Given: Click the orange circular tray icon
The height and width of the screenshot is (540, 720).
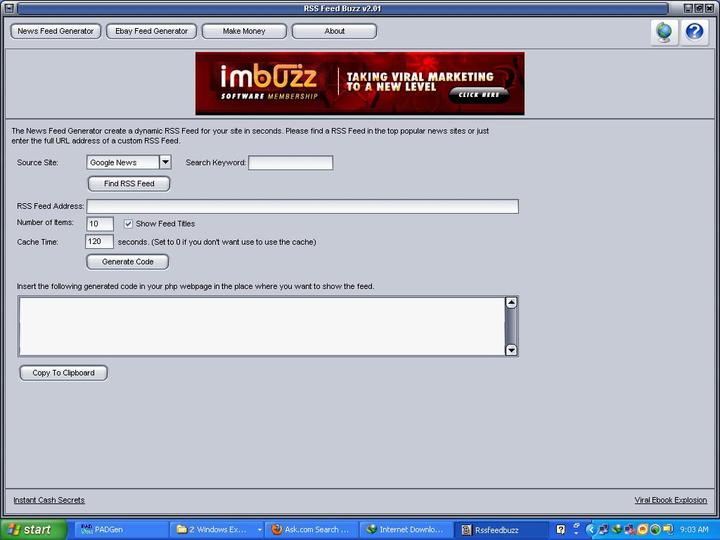Looking at the screenshot, I should point(642,529).
